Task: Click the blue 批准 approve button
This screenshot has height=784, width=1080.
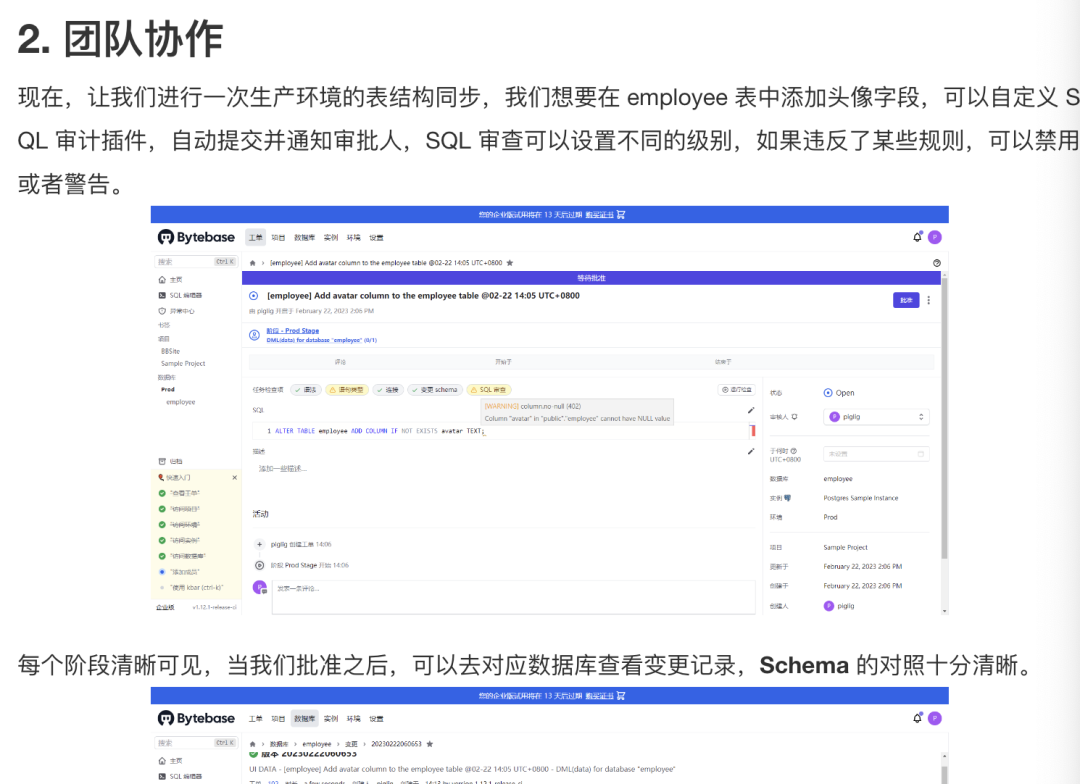Action: click(906, 300)
